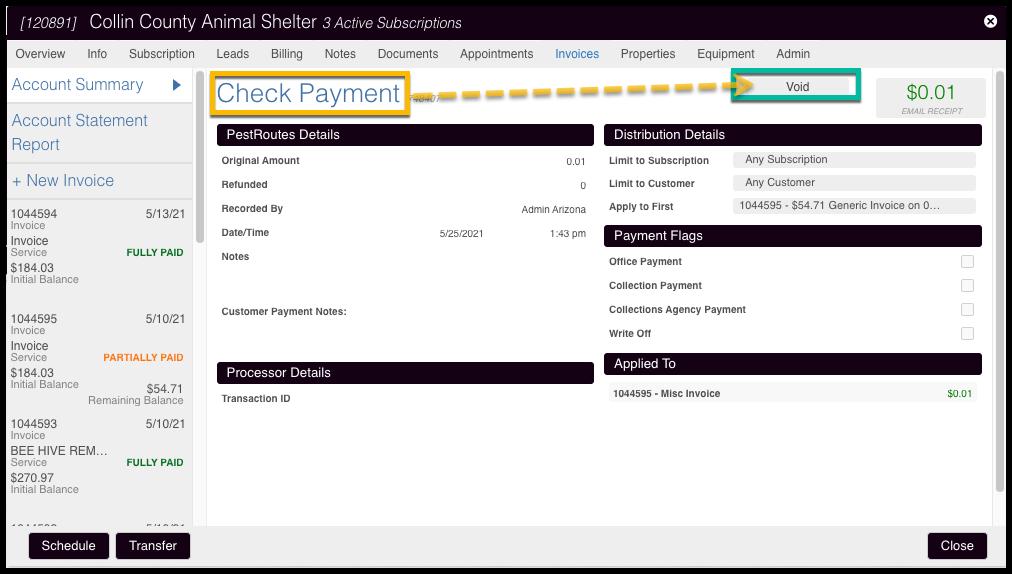Open the Account Statement Report link
Viewport: 1012px width, 574px height.
point(80,132)
